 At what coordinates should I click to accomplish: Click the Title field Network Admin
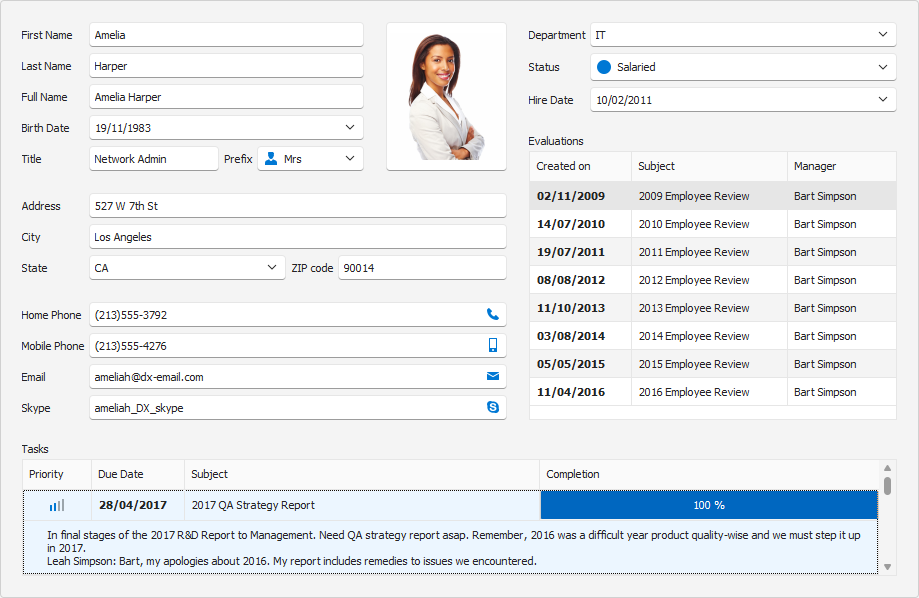154,159
